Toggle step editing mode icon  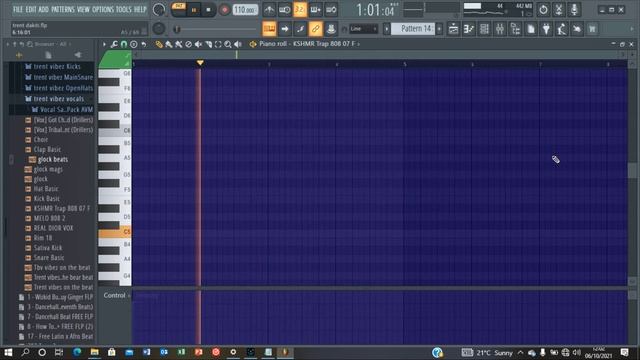pos(300,29)
